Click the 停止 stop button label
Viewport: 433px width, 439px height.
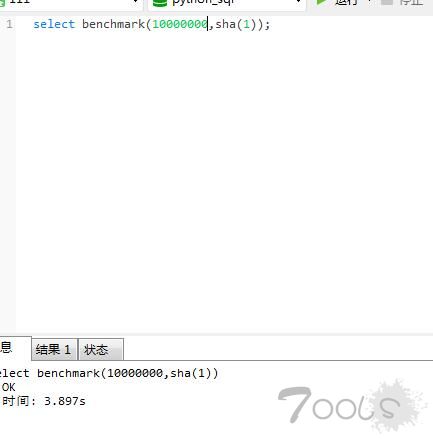[x=411, y=2]
